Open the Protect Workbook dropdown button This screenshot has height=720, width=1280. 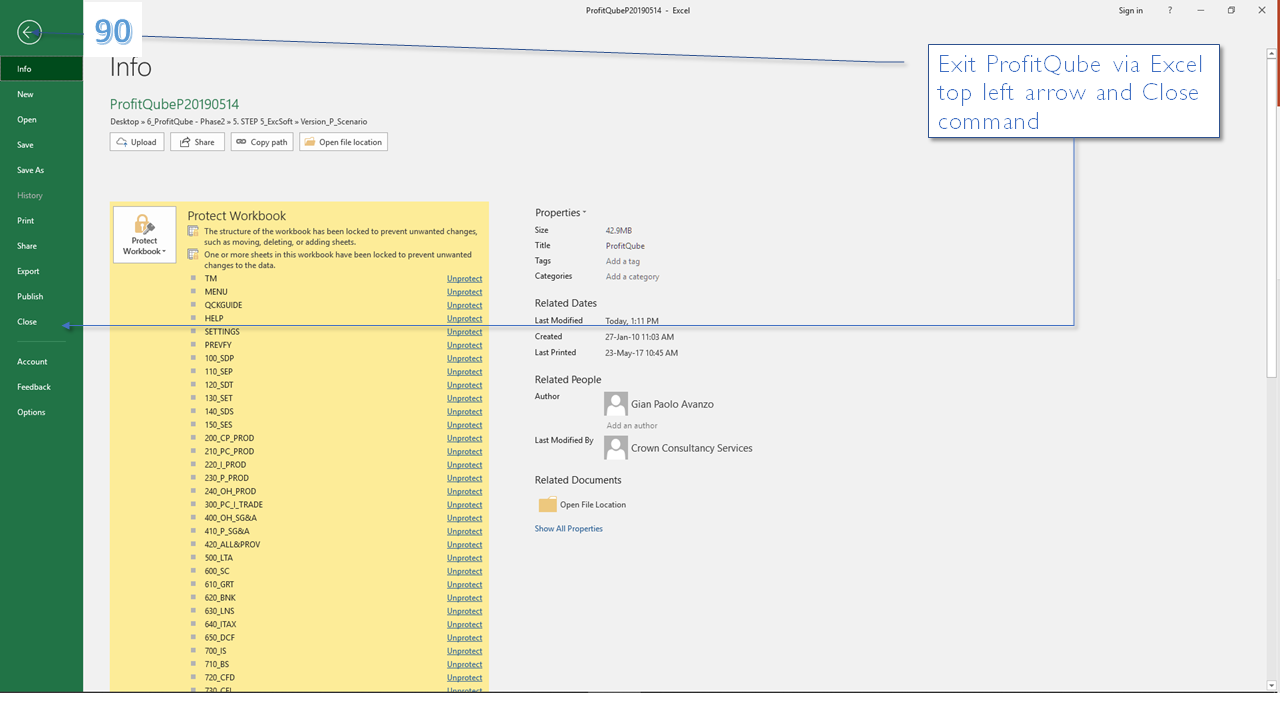coord(145,235)
